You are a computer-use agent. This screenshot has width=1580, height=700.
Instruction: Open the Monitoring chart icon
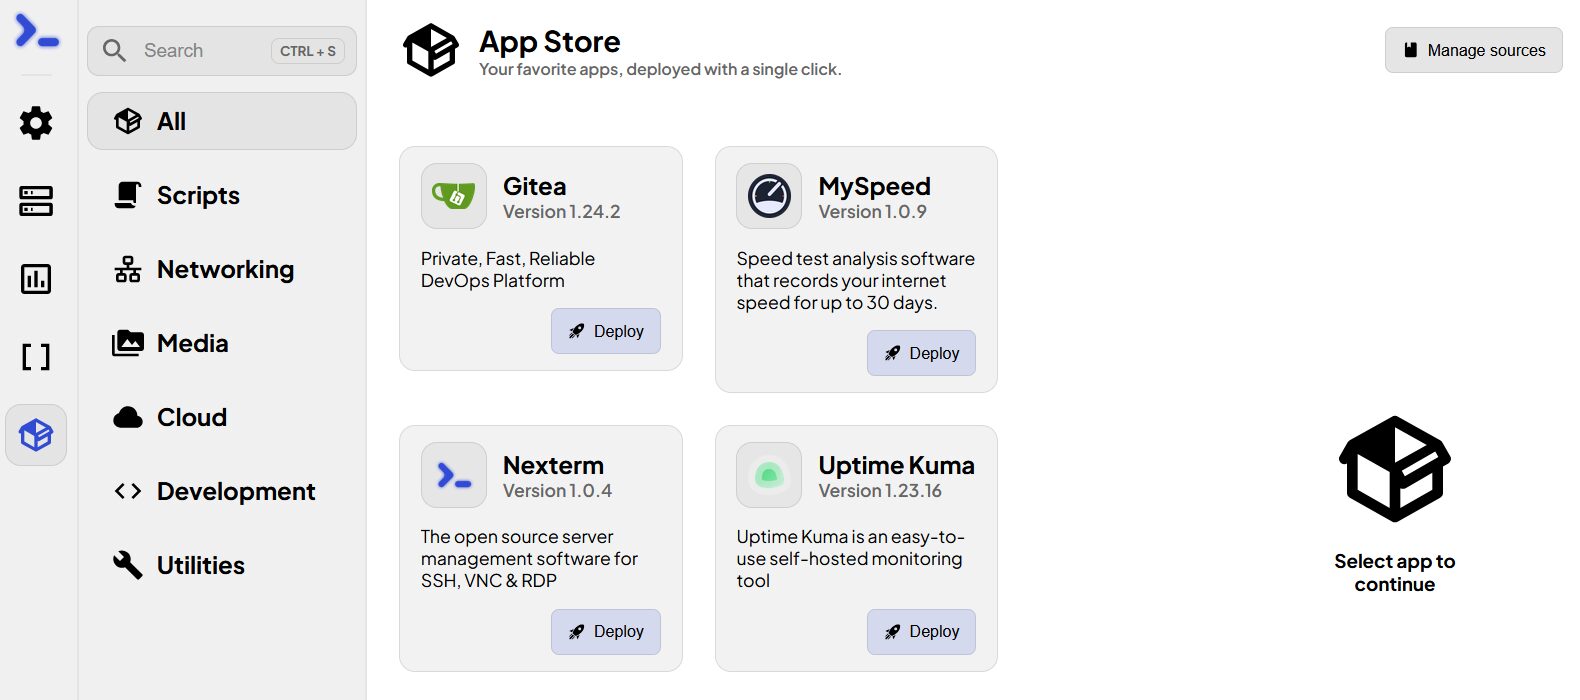36,279
